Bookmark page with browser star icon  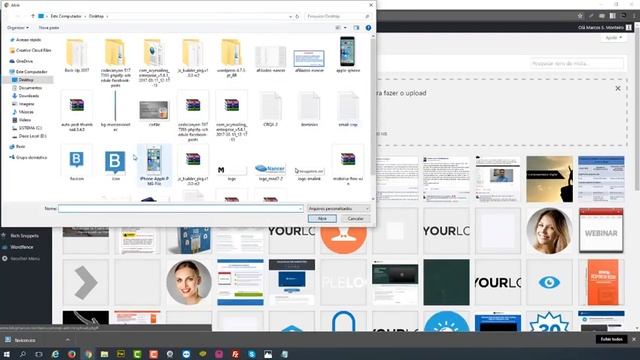pos(580,16)
